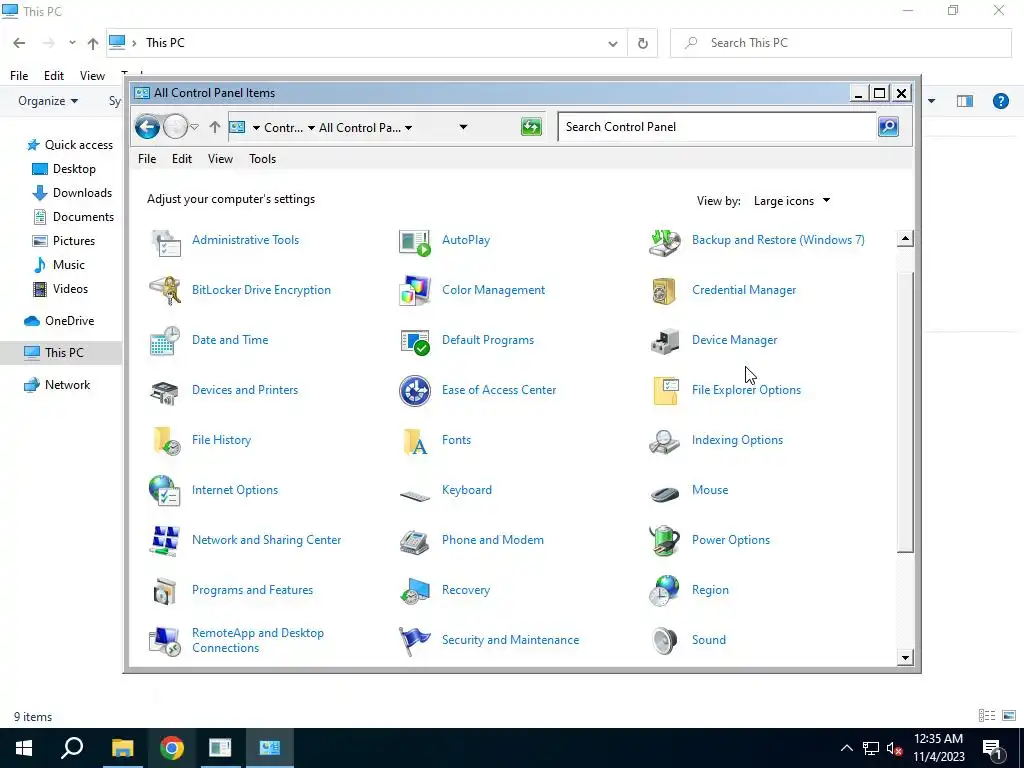The image size is (1024, 768).
Task: Open the Tools menu in Control Panel
Action: pos(263,159)
